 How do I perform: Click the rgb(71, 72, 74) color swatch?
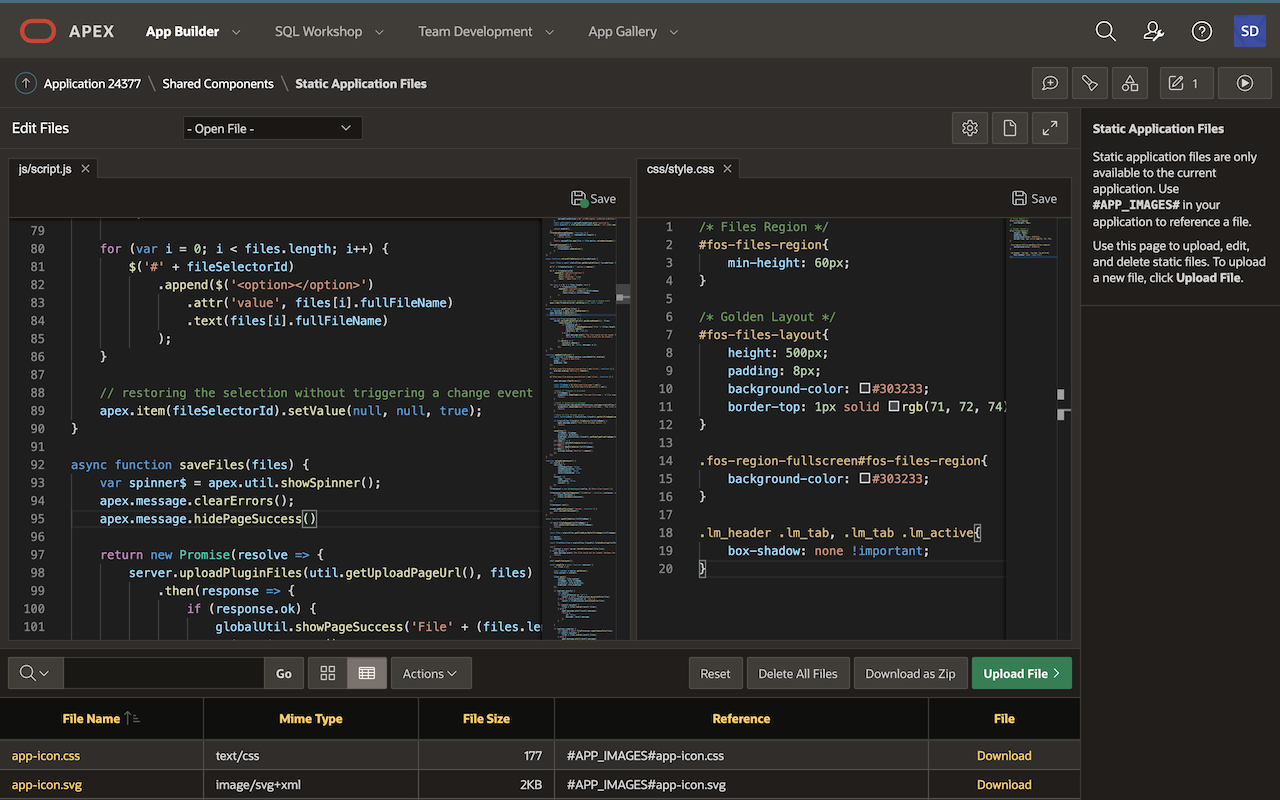pyautogui.click(x=894, y=407)
